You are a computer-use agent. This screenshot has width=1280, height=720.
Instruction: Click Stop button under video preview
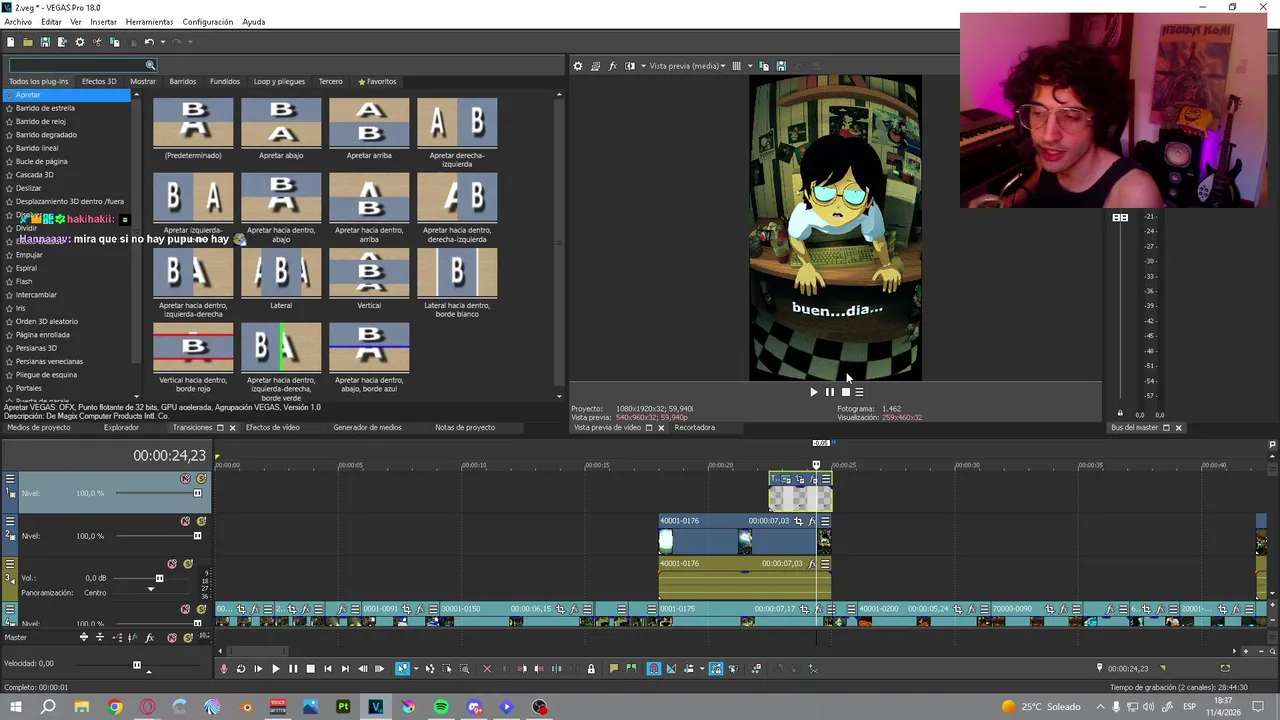click(845, 392)
